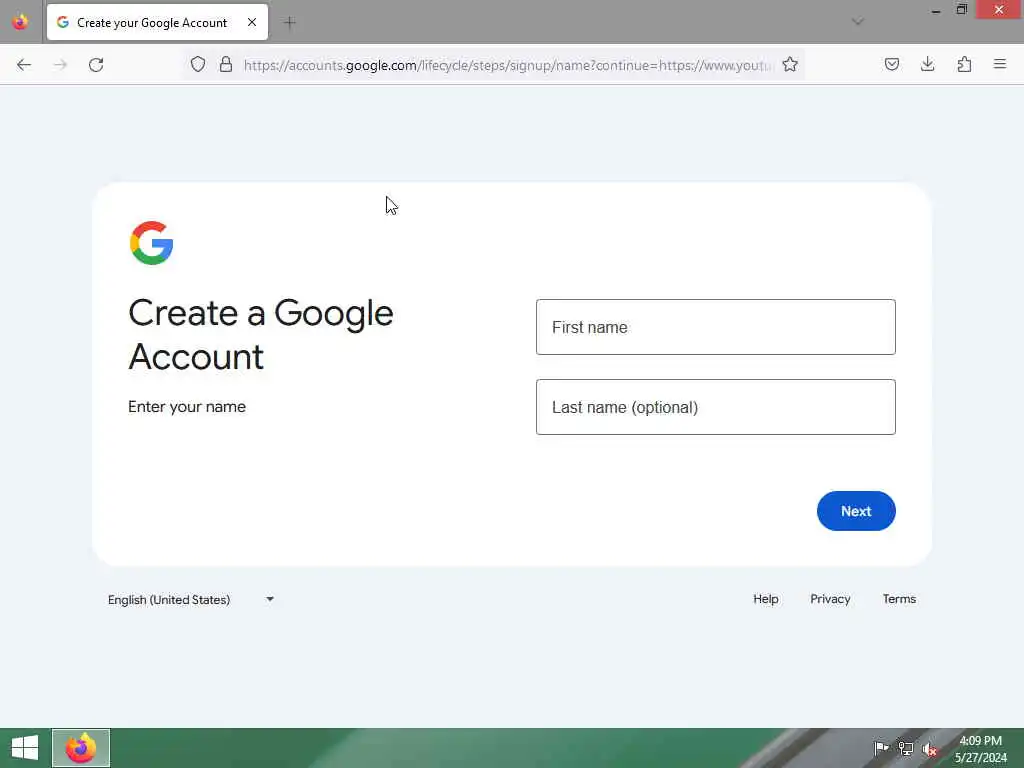Open the Windows Start menu
Viewport: 1024px width, 768px height.
tap(25, 748)
